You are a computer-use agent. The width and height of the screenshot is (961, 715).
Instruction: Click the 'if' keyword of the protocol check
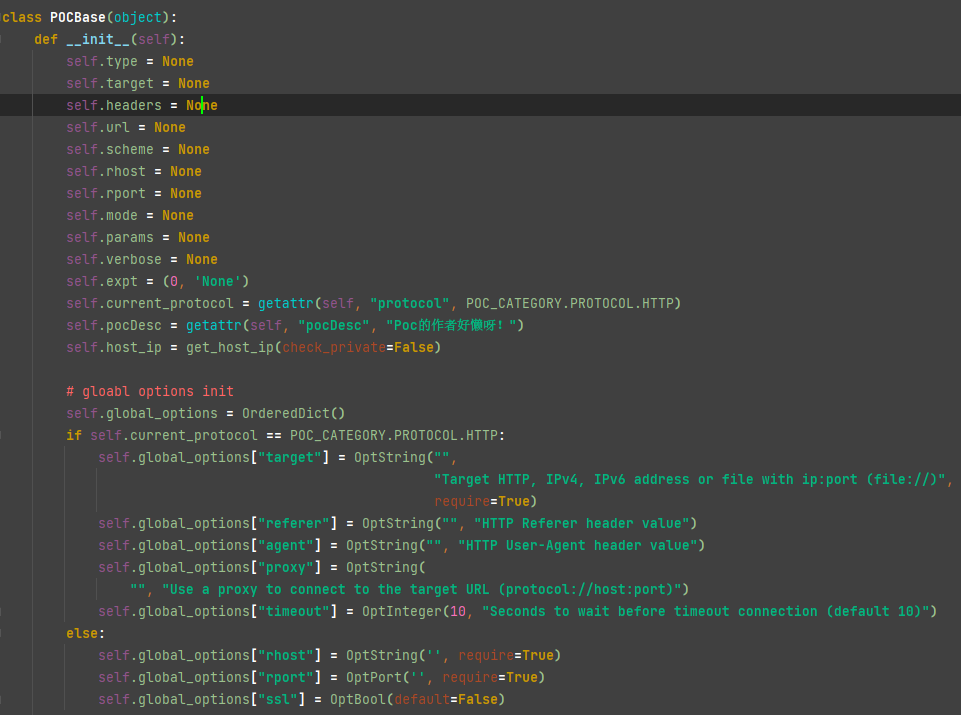pyautogui.click(x=74, y=436)
